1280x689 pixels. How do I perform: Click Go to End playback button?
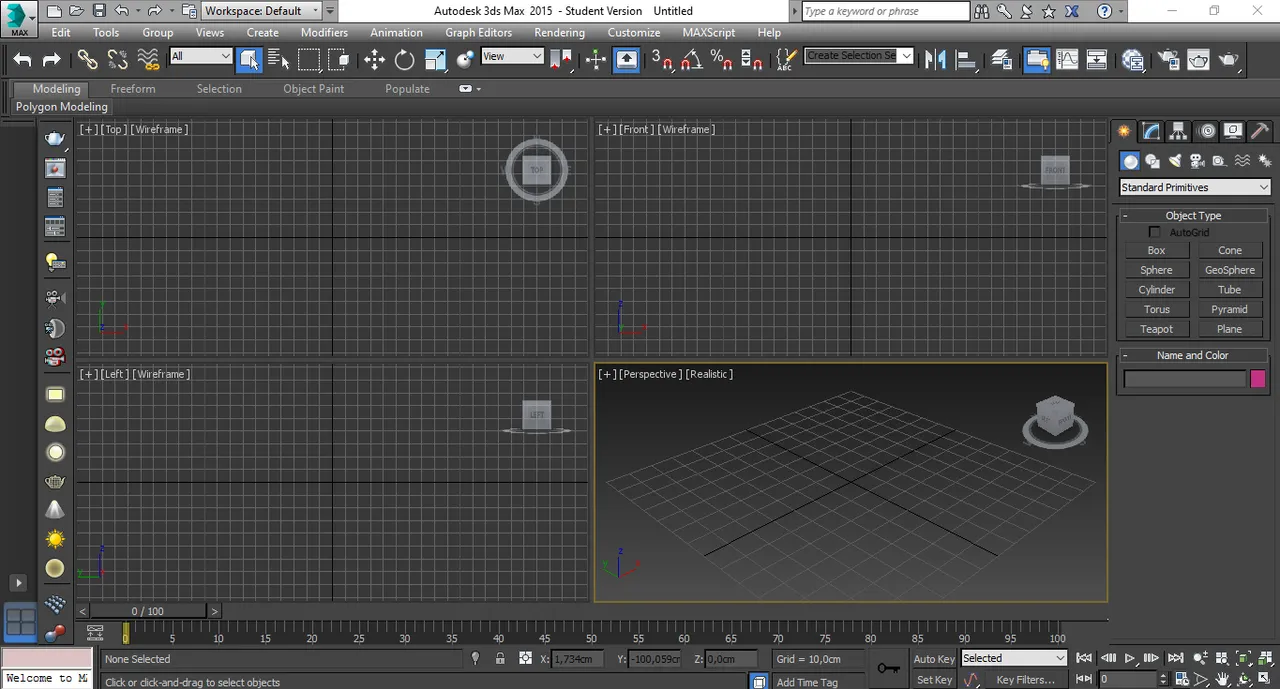click(1175, 658)
